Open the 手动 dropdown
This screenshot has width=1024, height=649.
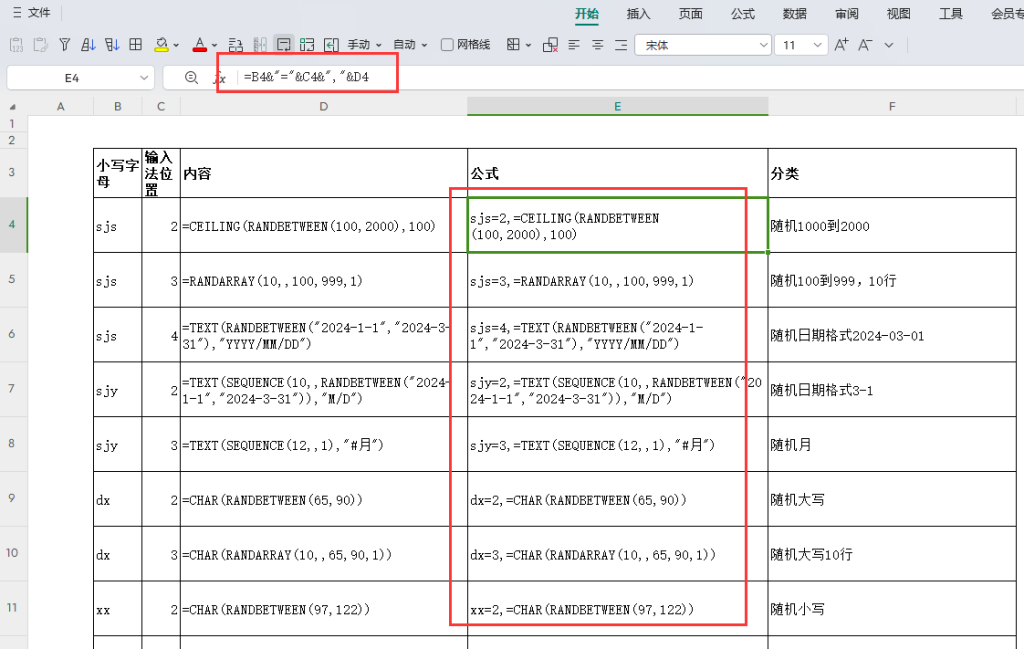pos(364,44)
